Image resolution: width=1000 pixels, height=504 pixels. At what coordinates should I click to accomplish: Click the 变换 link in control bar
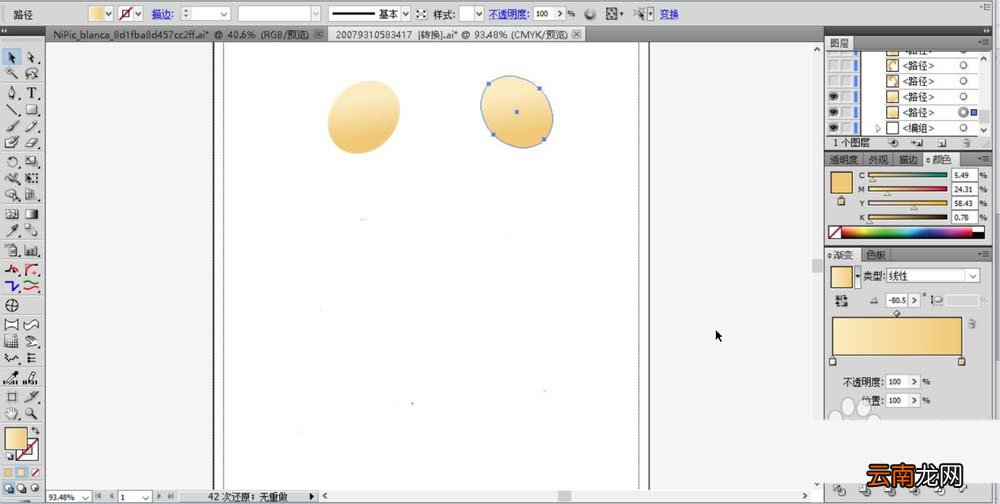click(x=669, y=14)
